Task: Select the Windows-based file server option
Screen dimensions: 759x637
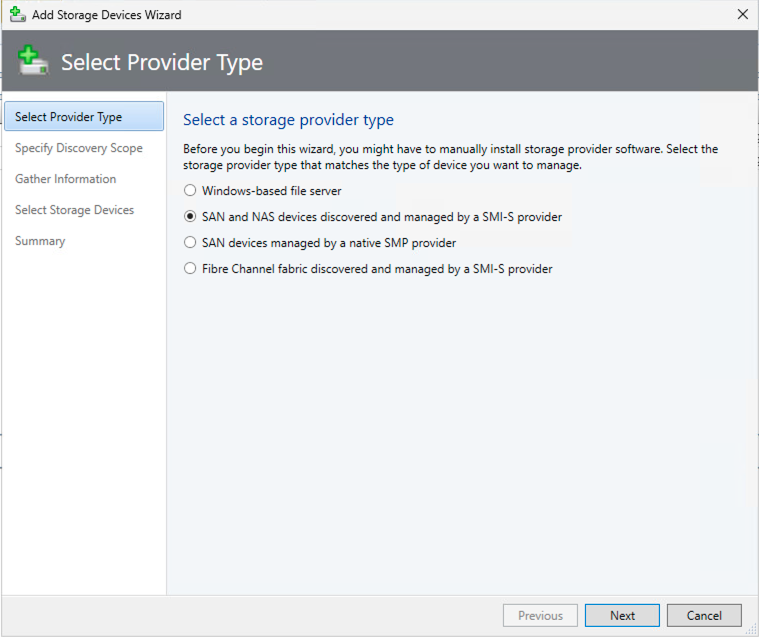Action: (x=190, y=190)
